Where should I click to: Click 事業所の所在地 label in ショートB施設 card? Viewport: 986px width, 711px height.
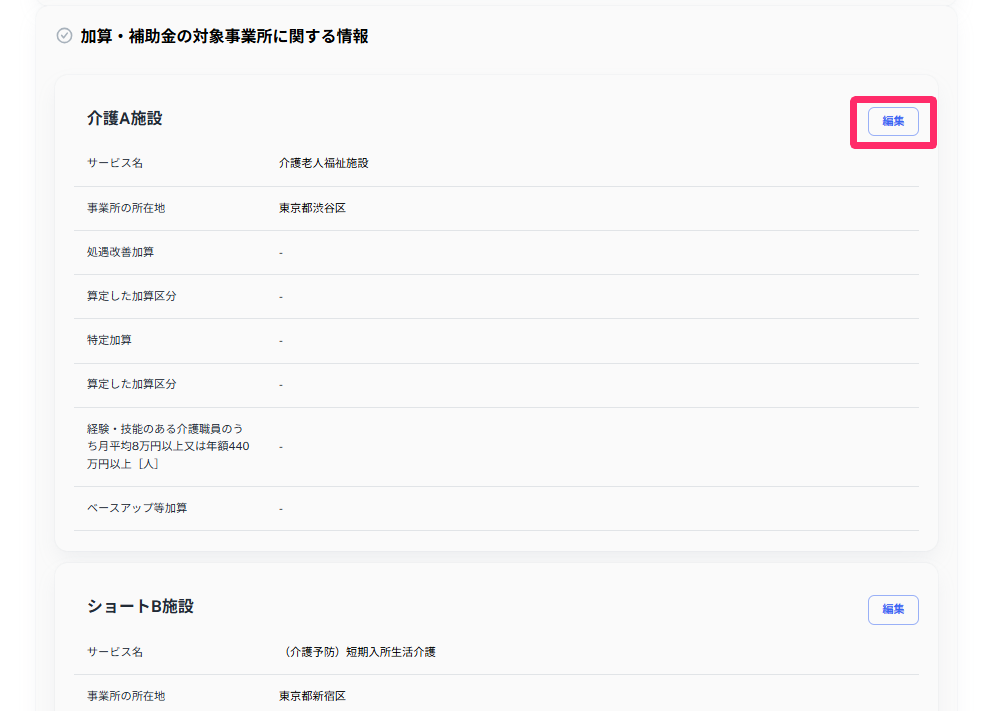[x=126, y=696]
